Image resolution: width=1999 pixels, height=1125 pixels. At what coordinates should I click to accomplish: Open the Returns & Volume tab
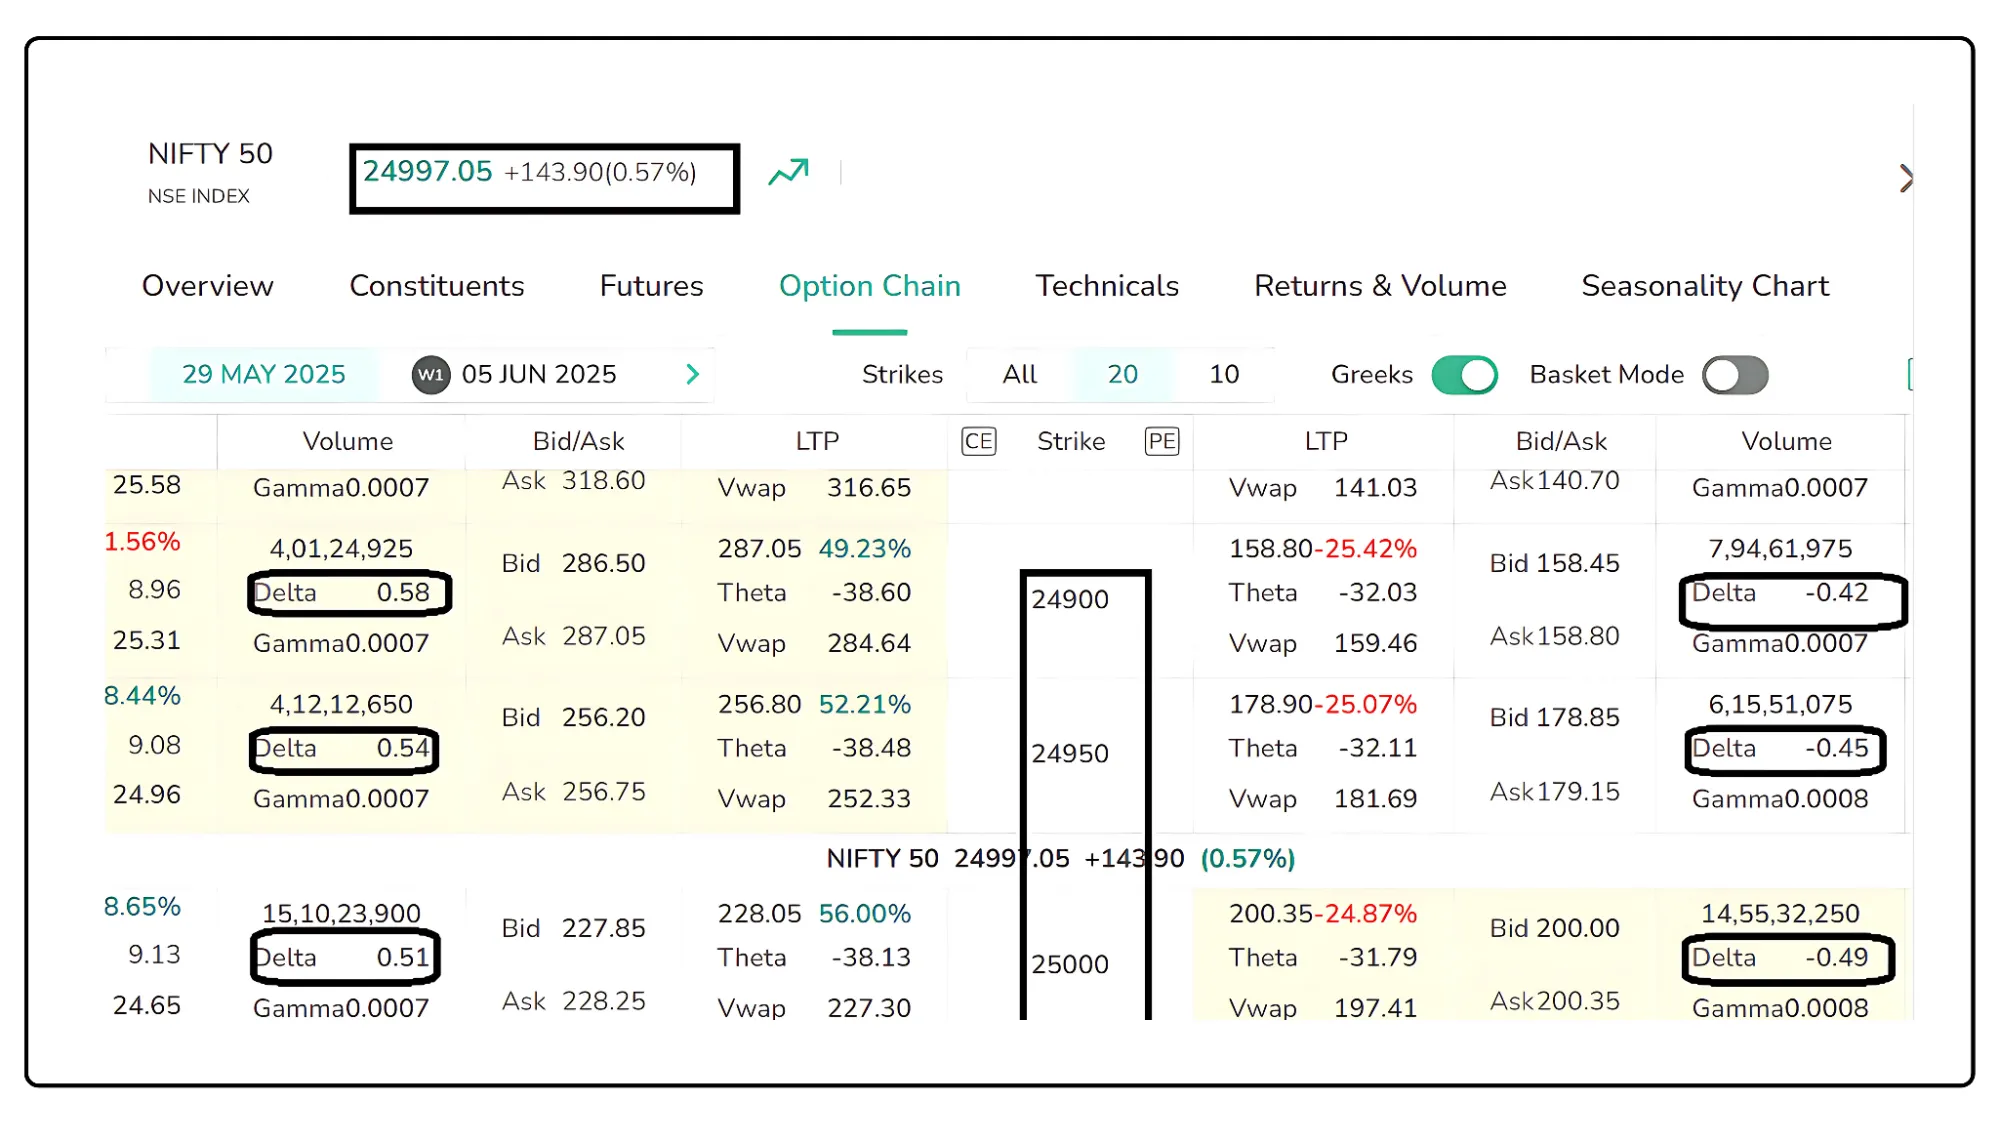[1380, 286]
